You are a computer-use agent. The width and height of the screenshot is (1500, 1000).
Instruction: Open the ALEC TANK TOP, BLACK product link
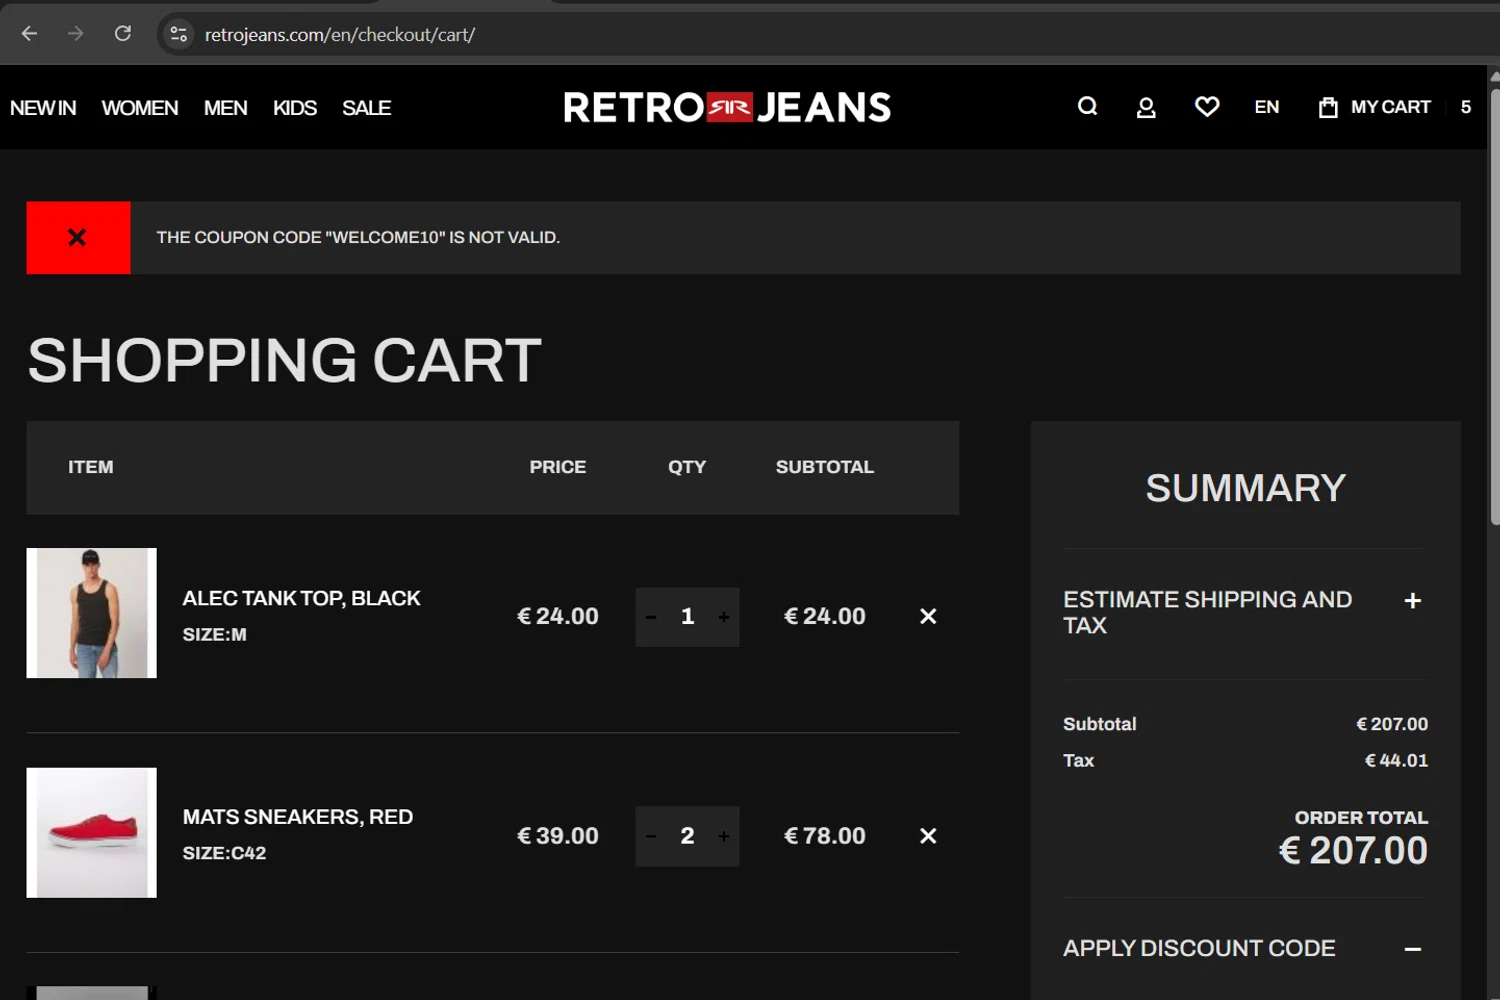click(x=301, y=598)
